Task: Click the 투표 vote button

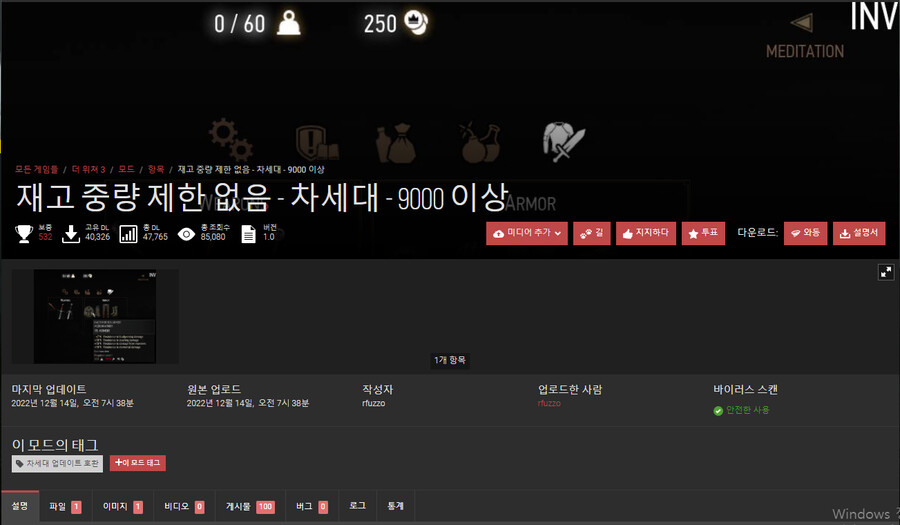Action: 703,233
